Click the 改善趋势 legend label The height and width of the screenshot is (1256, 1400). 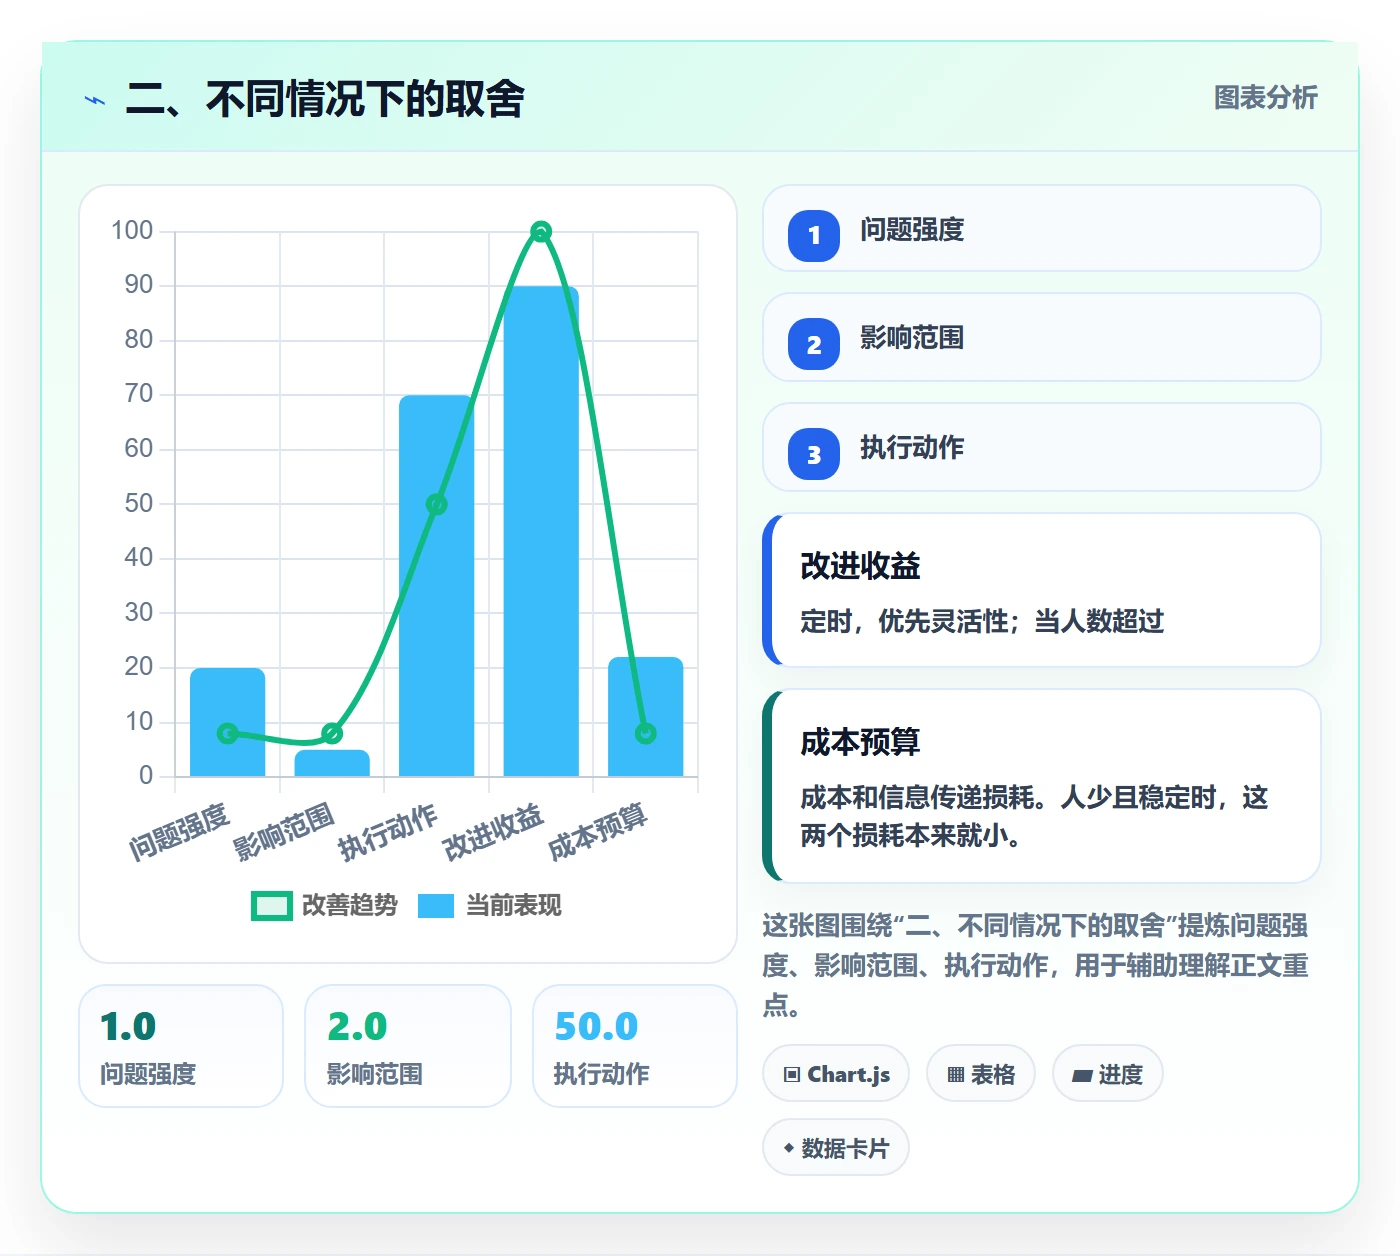coord(350,905)
